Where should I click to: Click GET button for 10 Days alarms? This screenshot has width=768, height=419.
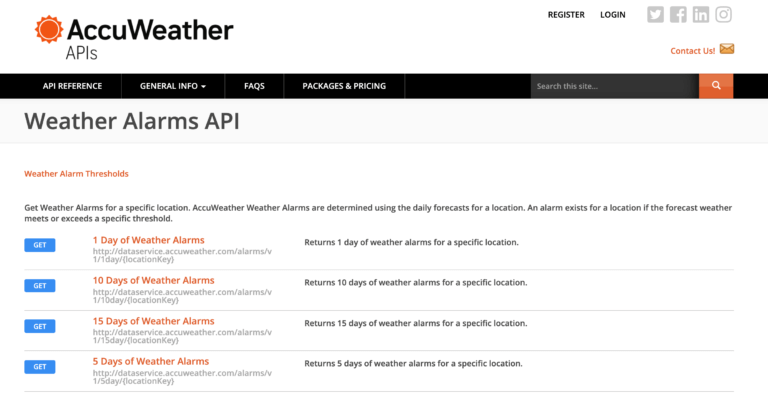[40, 286]
